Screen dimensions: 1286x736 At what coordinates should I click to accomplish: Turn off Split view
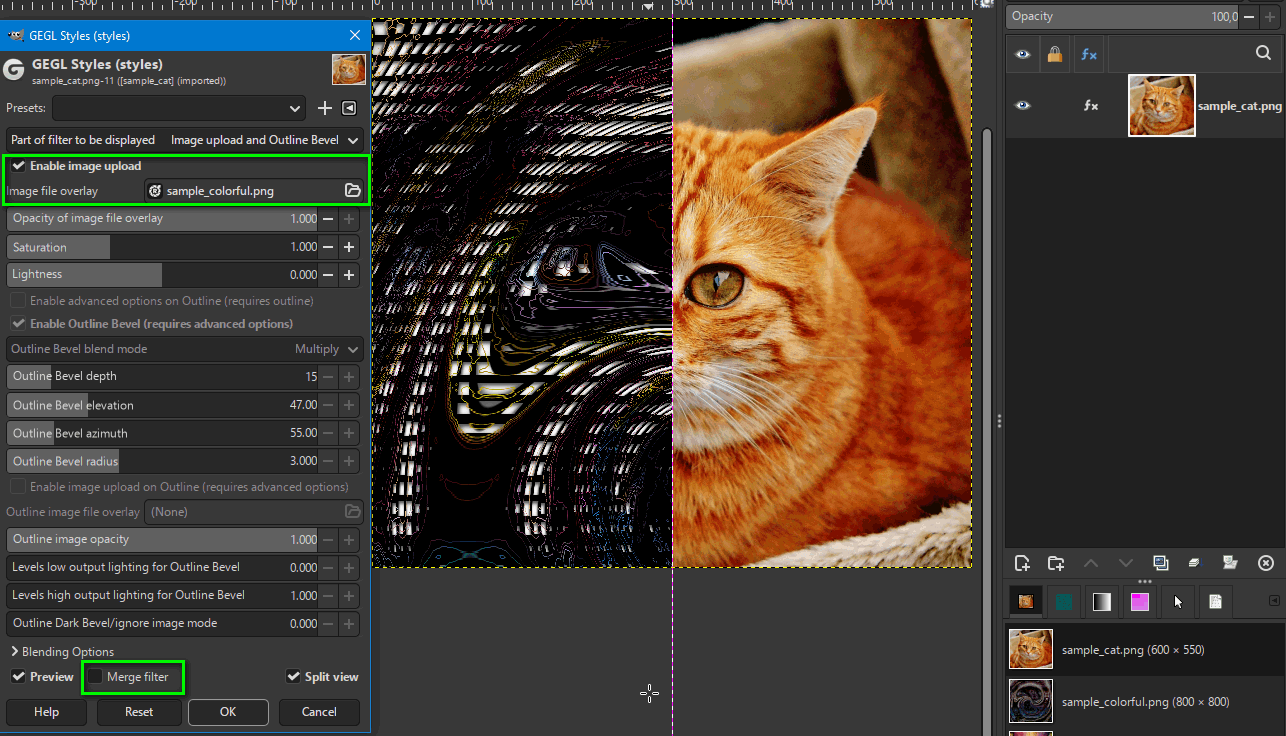(x=293, y=677)
